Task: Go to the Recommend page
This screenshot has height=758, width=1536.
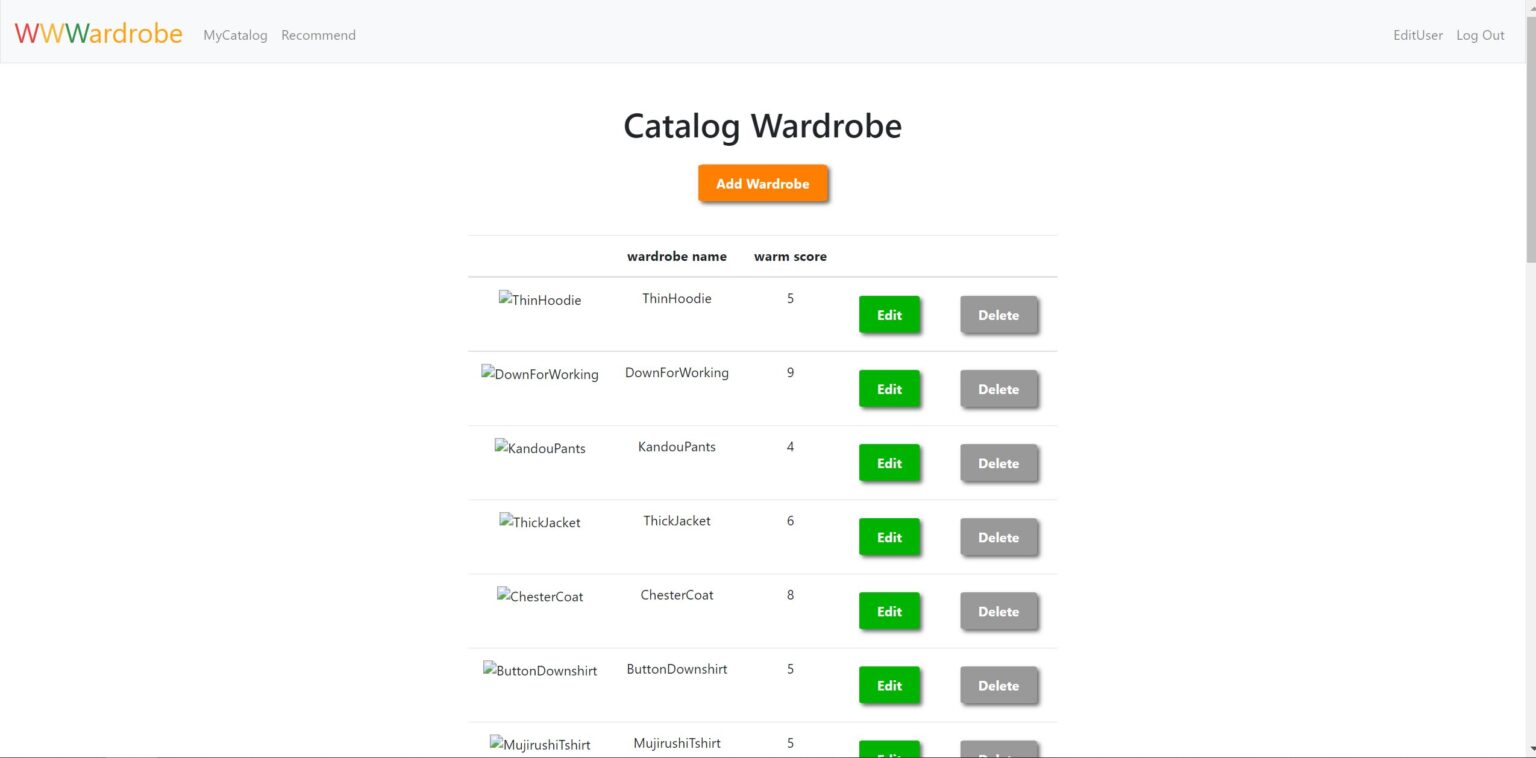Action: click(x=318, y=35)
